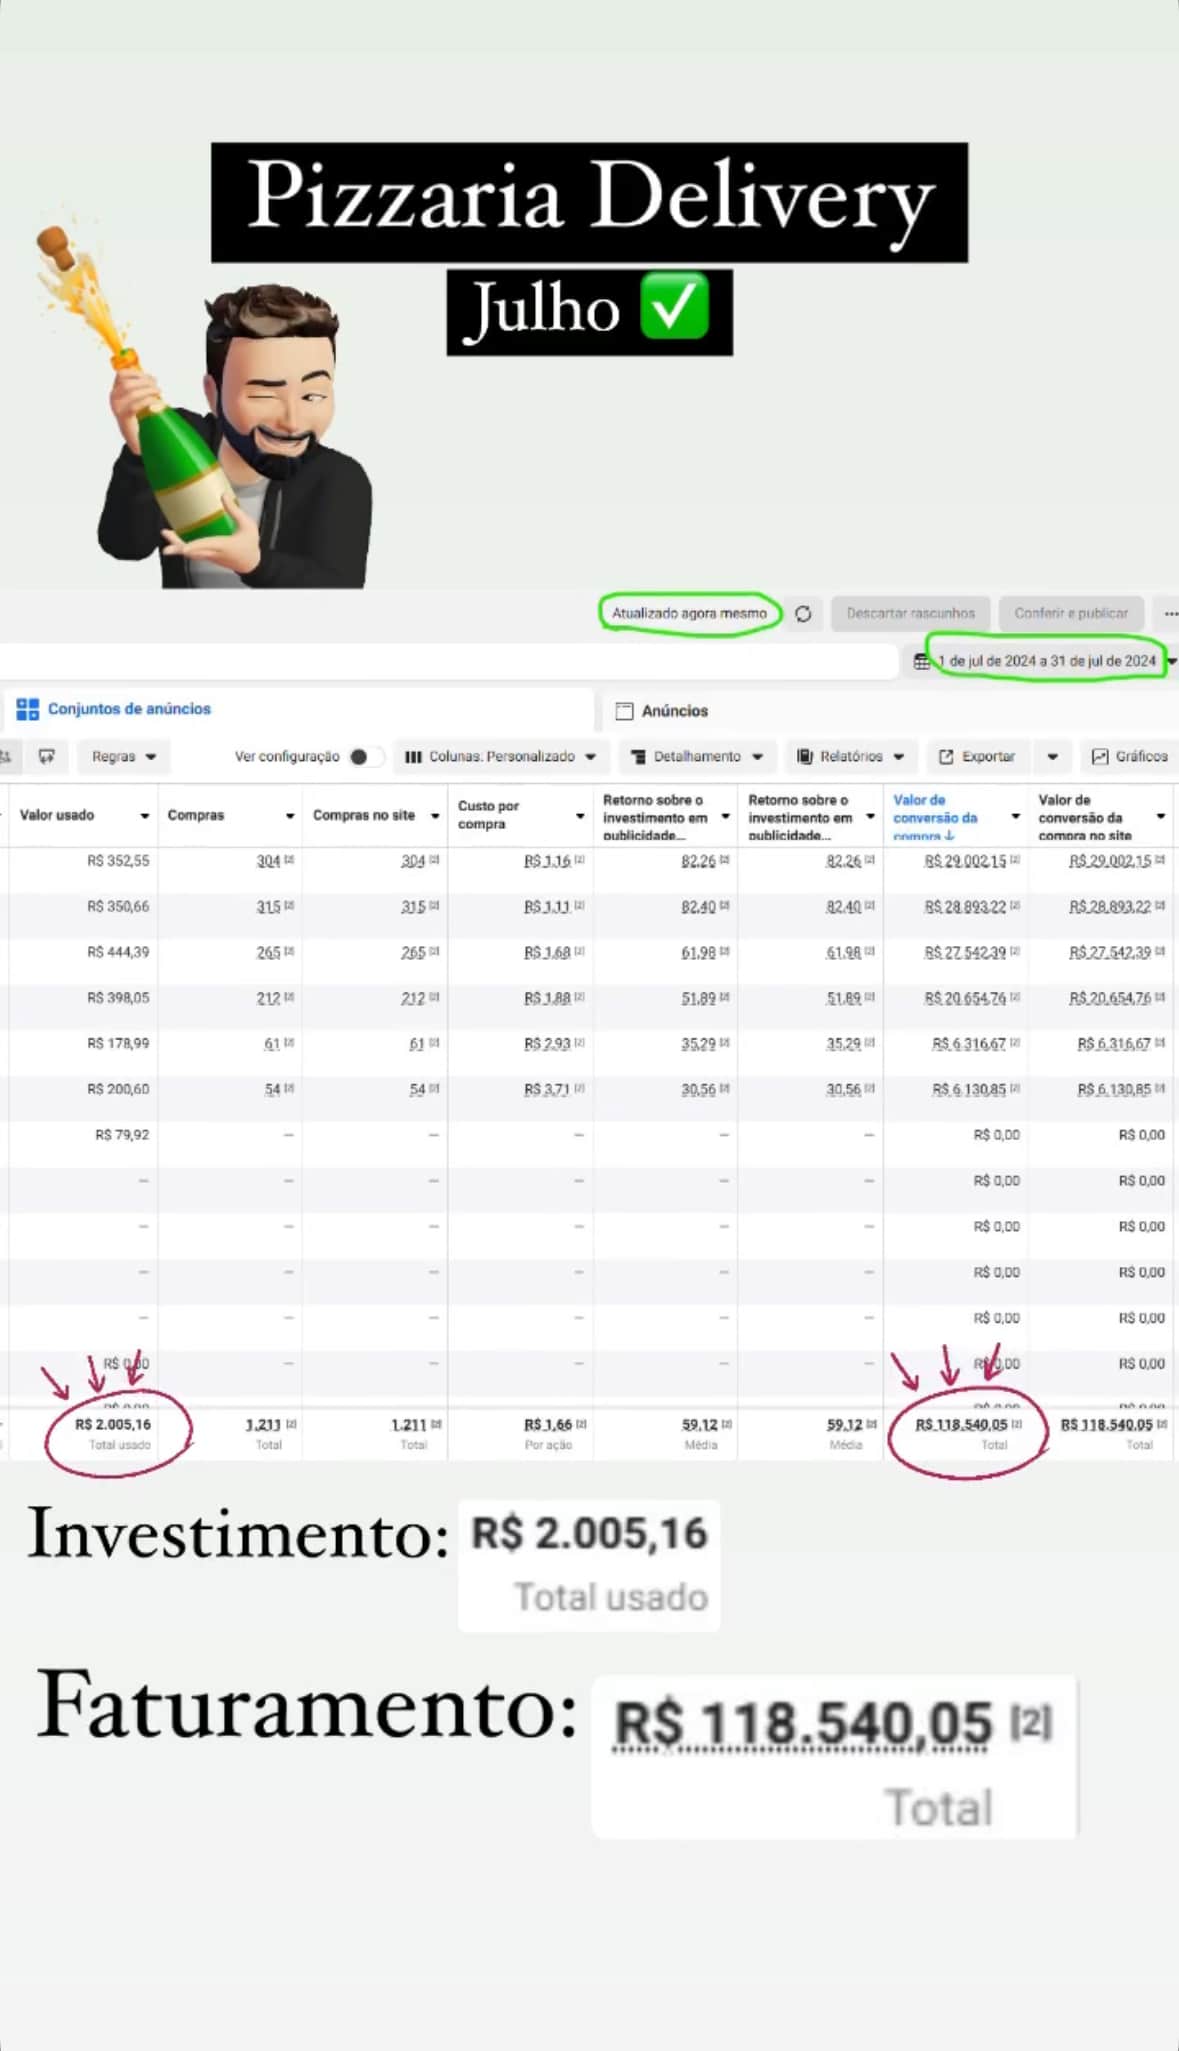
Task: Open the arrow dropdown next to Exportar
Action: 1052,757
